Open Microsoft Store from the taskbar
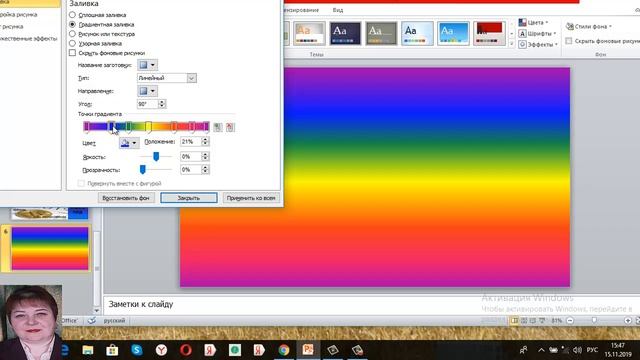This screenshot has width=640, height=360. click(112, 350)
